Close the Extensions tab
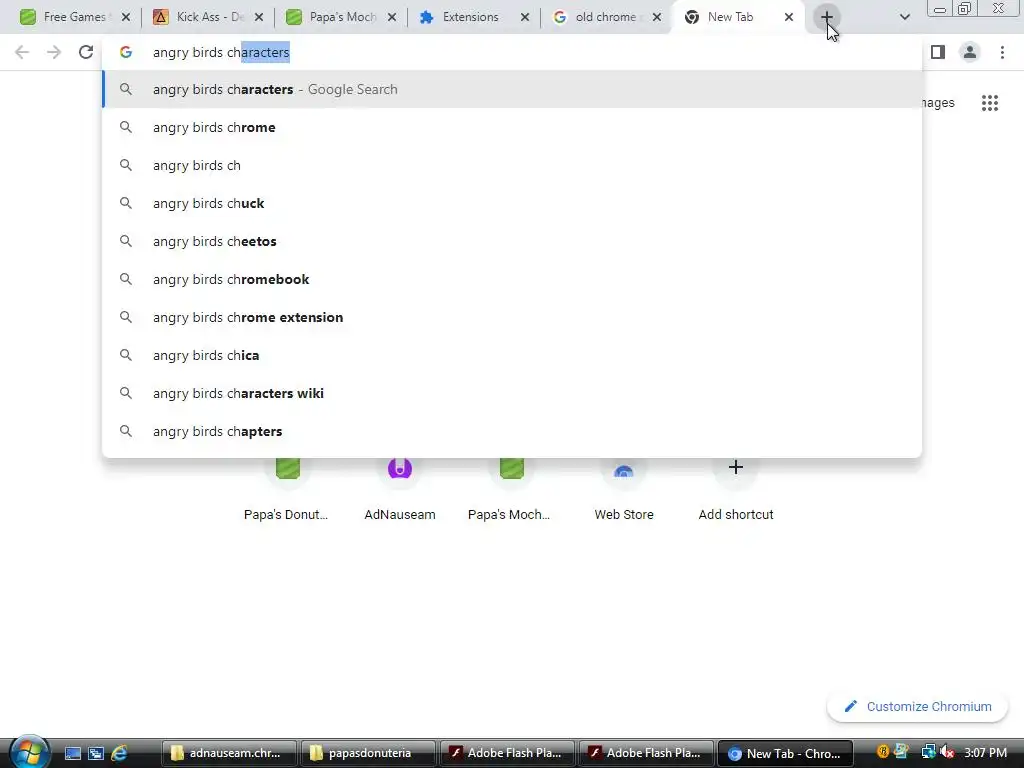 pos(525,17)
